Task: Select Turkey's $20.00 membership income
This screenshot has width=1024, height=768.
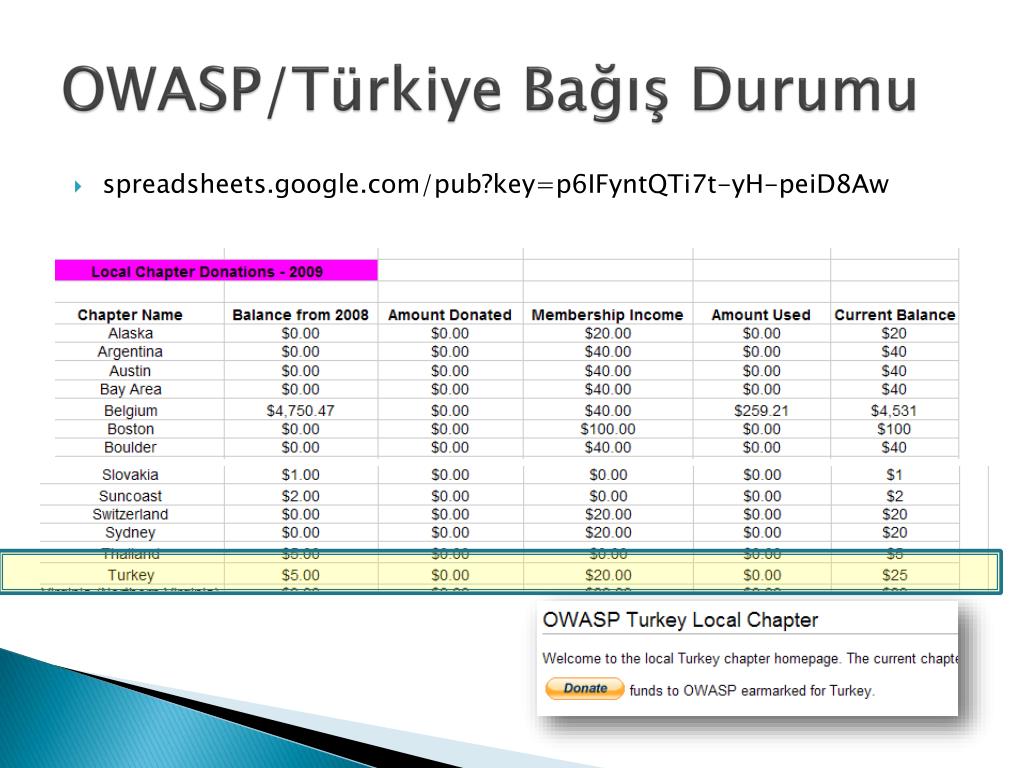Action: (608, 575)
